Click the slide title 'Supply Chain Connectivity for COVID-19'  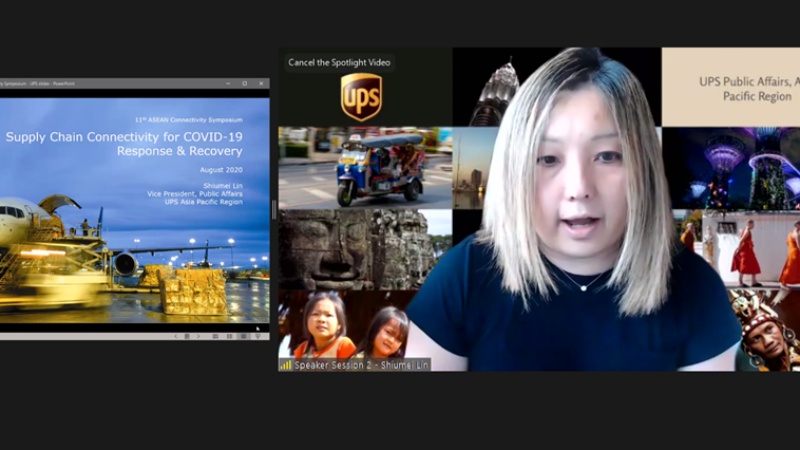(x=124, y=137)
